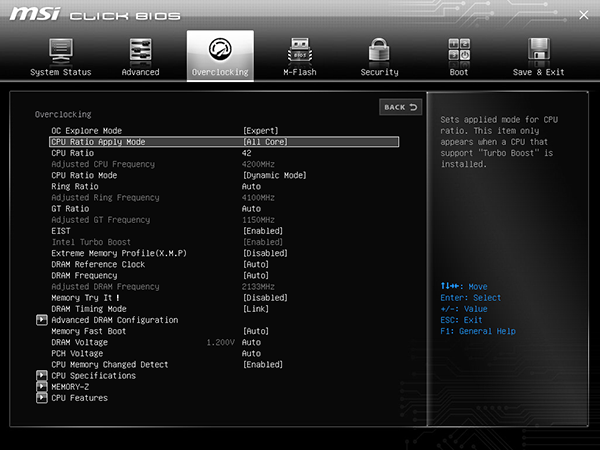Change OC Explore Mode [Expert] value
Viewport: 600px width, 450px height.
pyautogui.click(x=261, y=131)
